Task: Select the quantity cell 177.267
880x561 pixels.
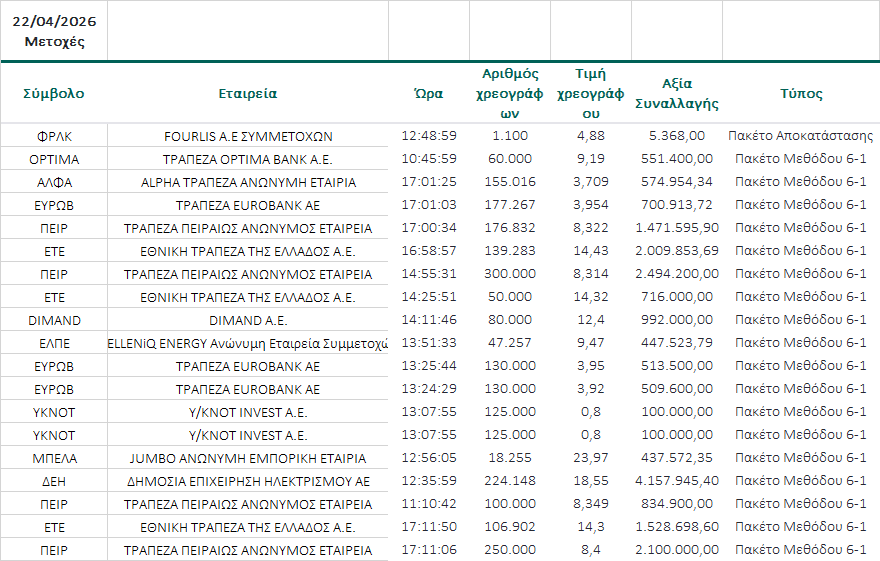Action: pos(510,205)
